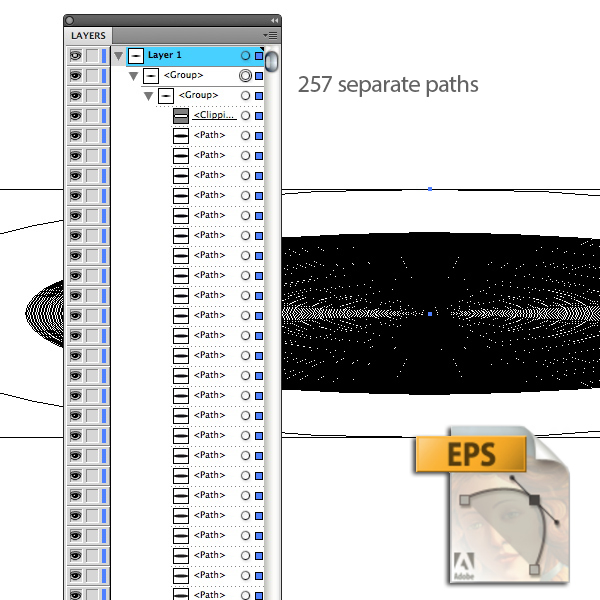Click the <Clippi...> clipping path thumbnail
Screen dimensions: 600x600
pos(181,116)
